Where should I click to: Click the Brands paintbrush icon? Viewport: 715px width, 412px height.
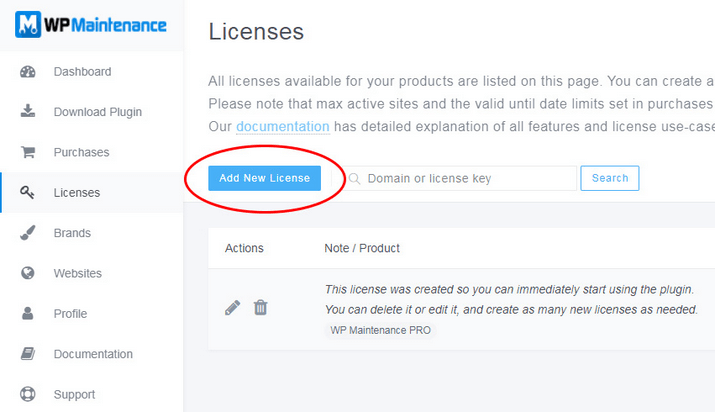(x=27, y=232)
